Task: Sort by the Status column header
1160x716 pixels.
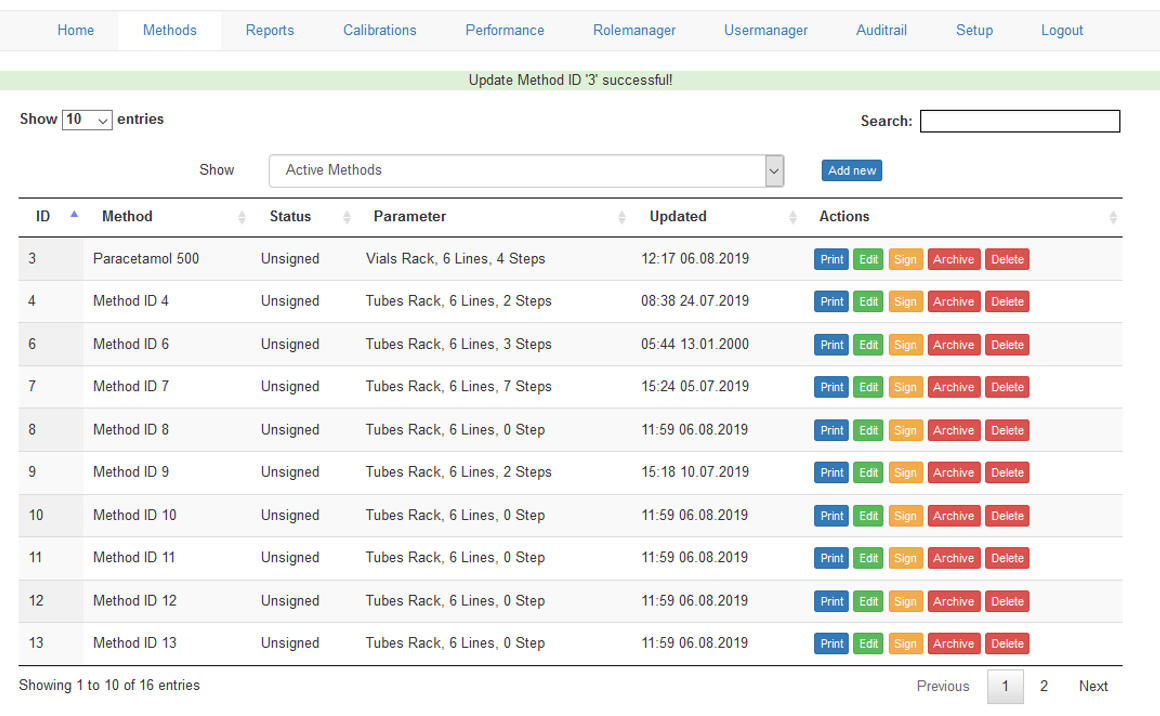Action: (x=290, y=216)
